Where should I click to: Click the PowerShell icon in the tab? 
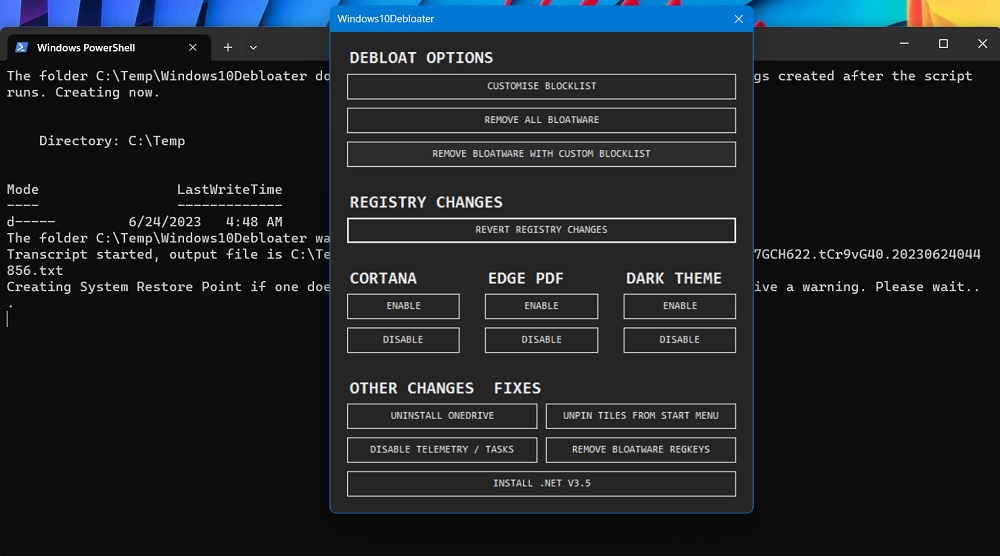[22, 47]
